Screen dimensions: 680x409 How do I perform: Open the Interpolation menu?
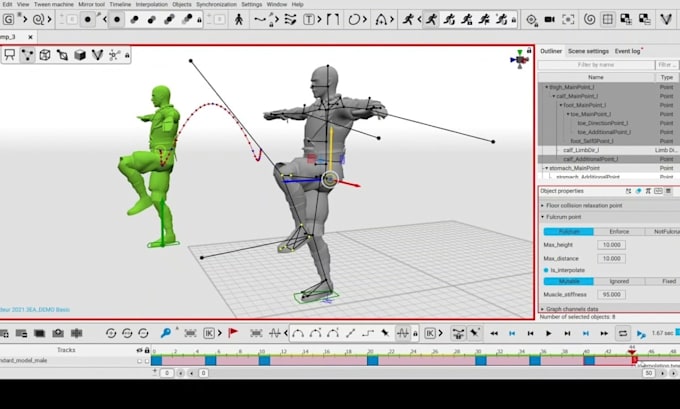coord(151,4)
